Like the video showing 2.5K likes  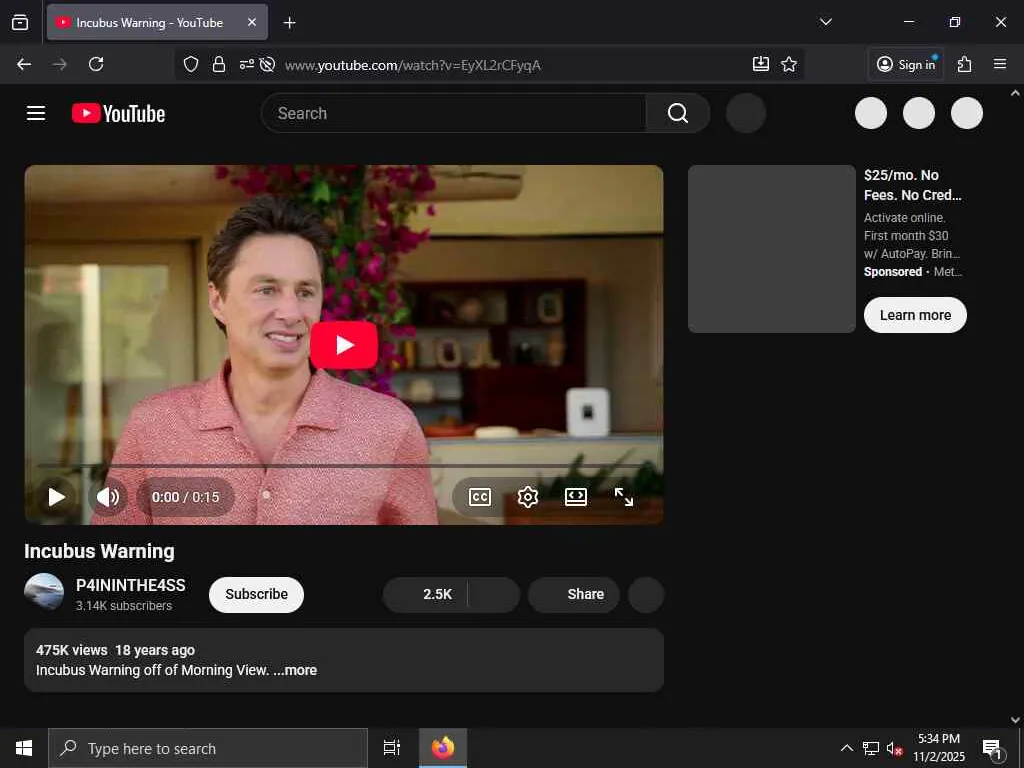(425, 594)
